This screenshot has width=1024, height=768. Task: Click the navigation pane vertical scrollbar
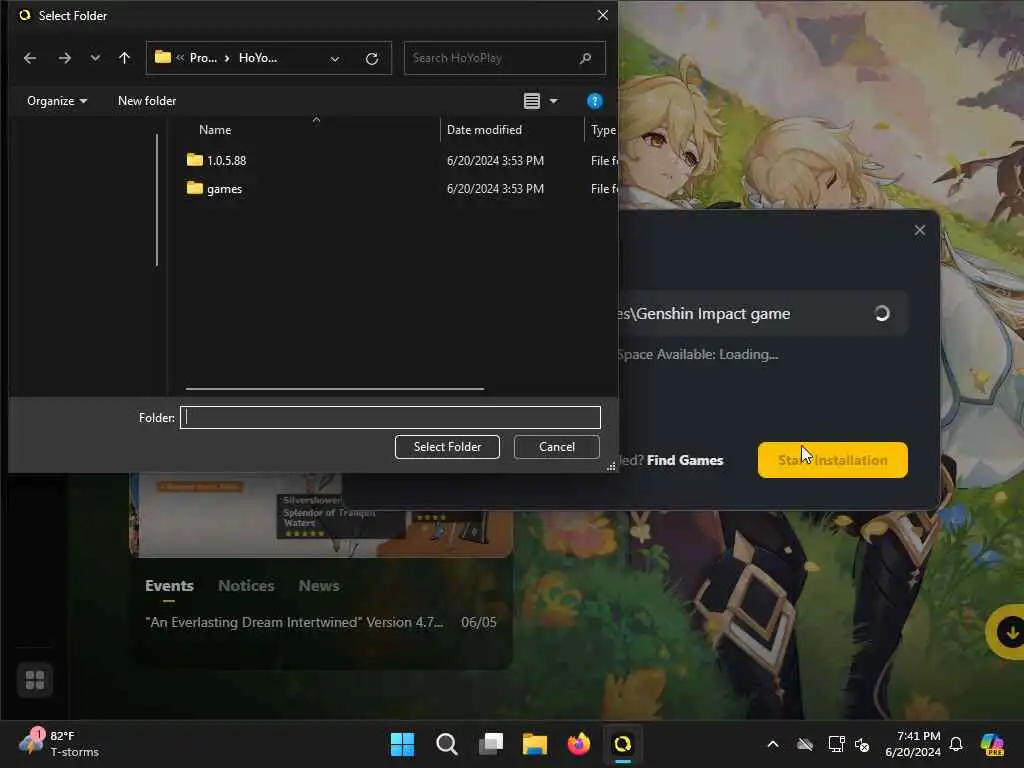coord(157,200)
